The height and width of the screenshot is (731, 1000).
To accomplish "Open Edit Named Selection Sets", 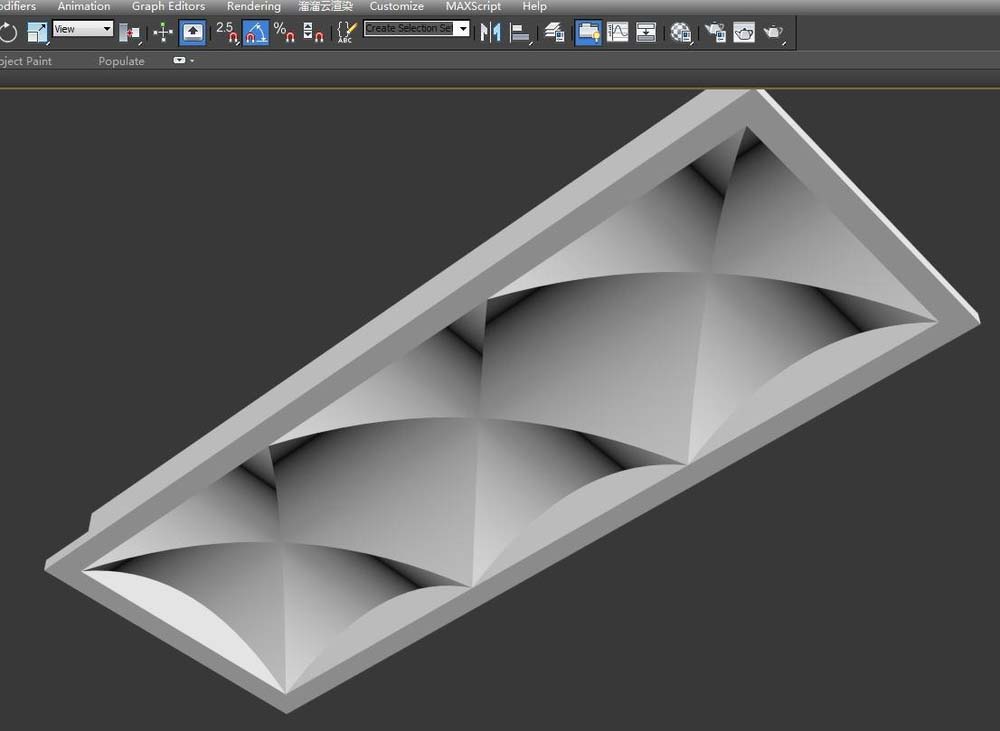I will [x=345, y=32].
